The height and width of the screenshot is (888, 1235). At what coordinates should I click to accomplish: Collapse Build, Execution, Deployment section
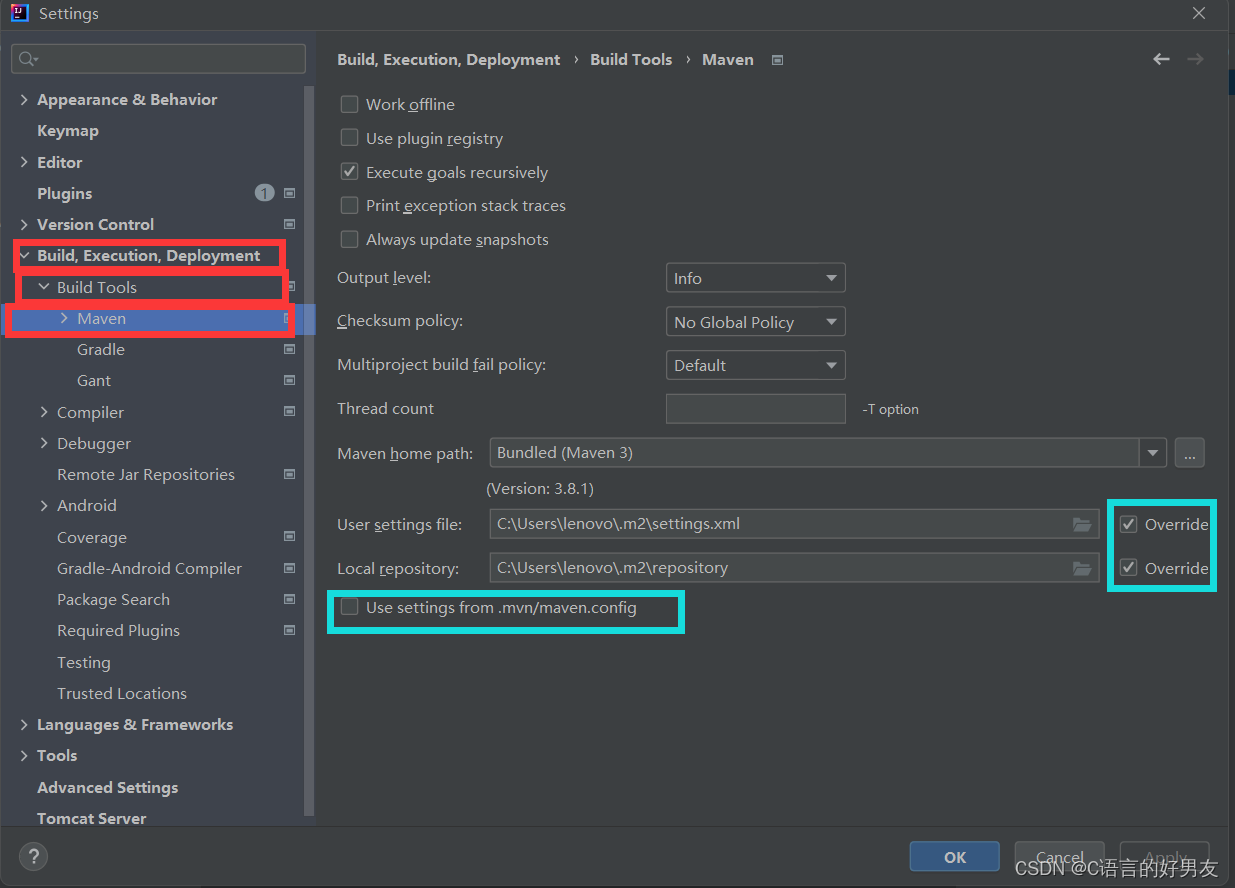[24, 256]
